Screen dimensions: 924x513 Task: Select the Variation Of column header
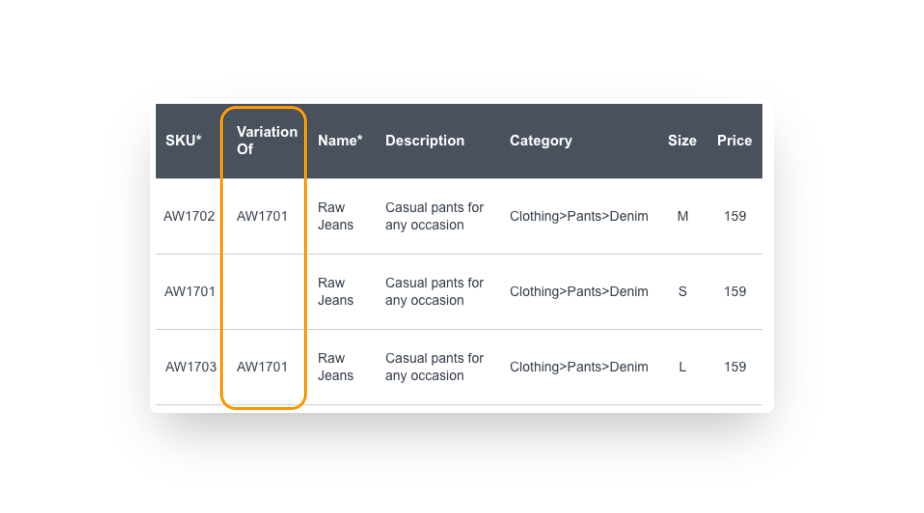point(267,140)
